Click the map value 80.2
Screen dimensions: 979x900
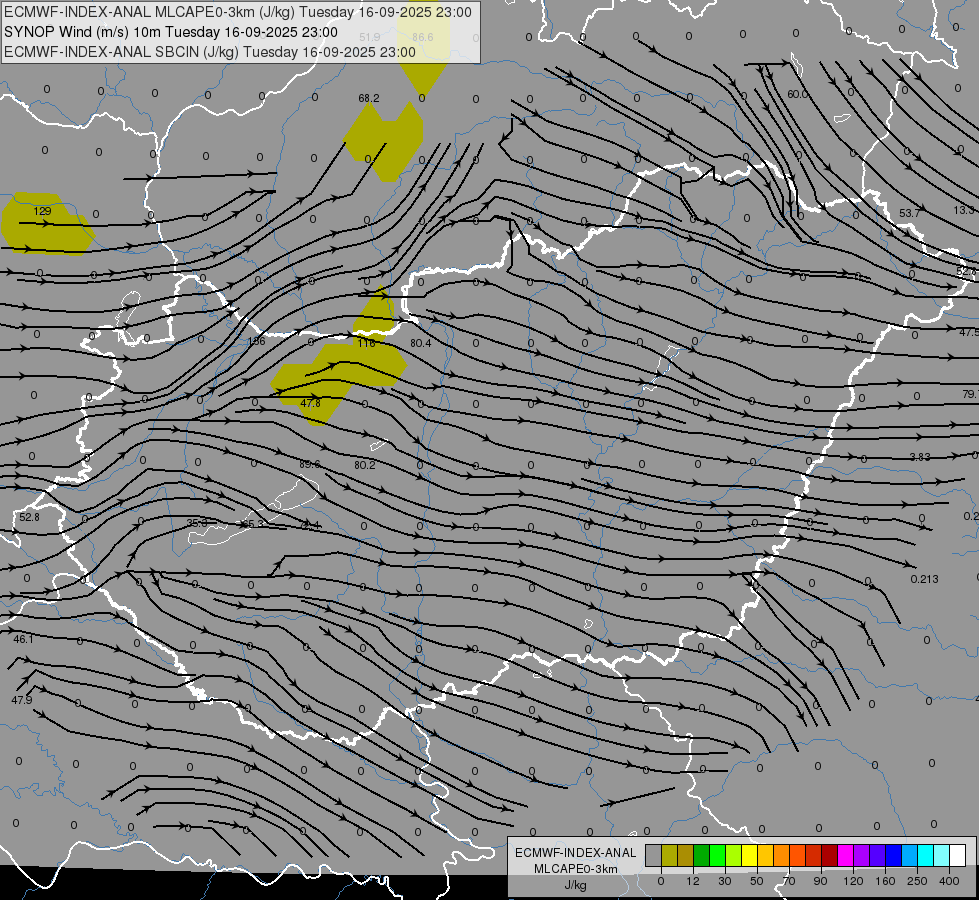click(x=365, y=465)
